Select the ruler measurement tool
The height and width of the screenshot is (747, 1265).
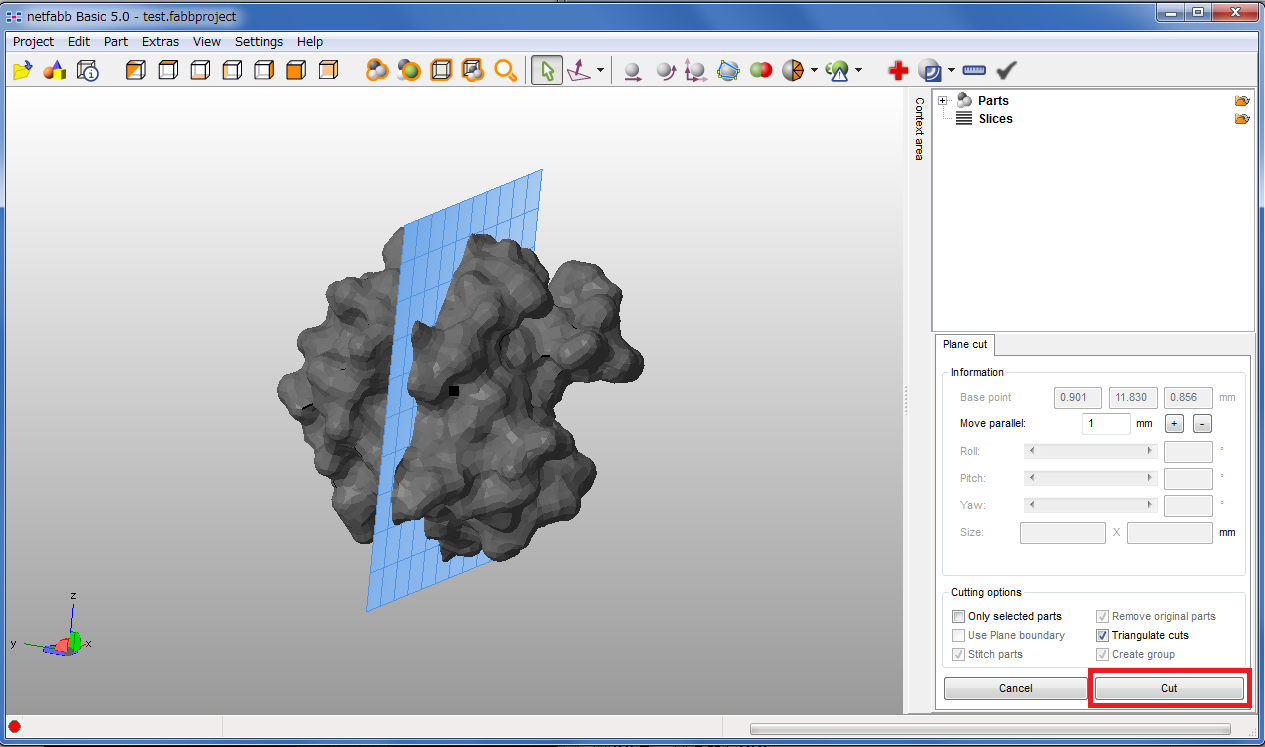coord(973,71)
